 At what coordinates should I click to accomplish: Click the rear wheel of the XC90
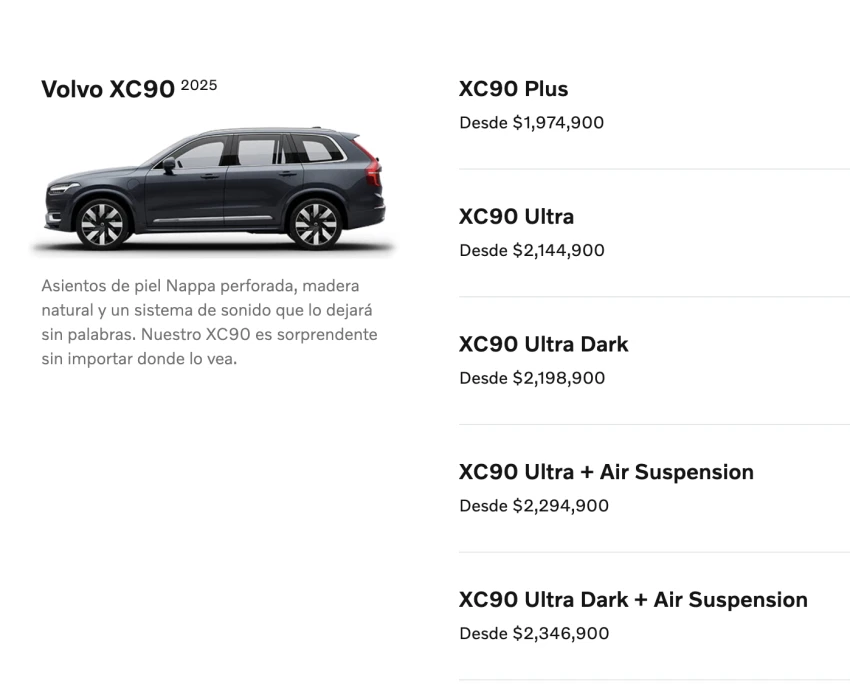(315, 223)
